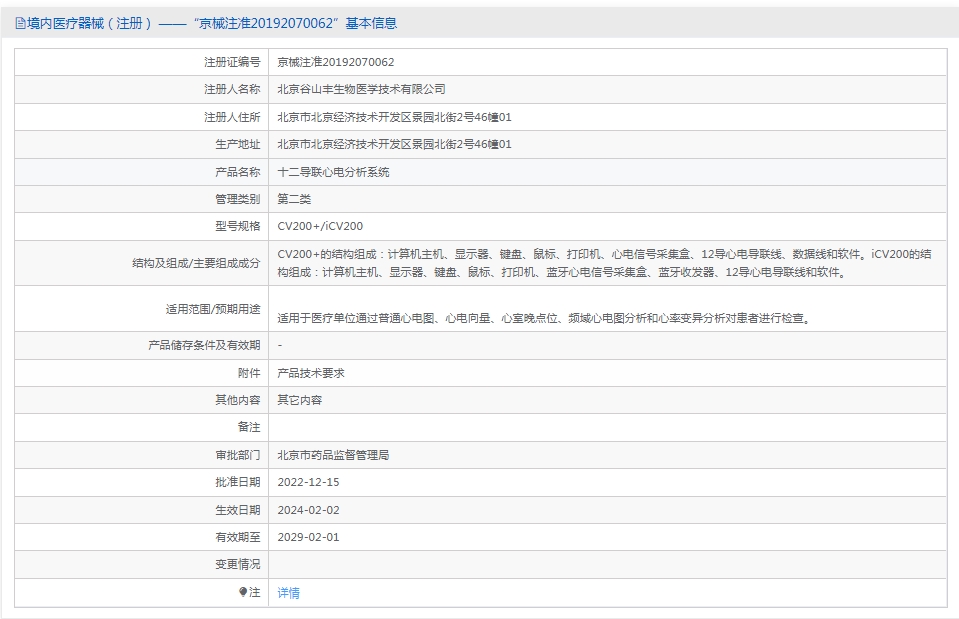Image resolution: width=959 pixels, height=619 pixels.
Task: Click the 生产地址 label
Action: point(238,144)
